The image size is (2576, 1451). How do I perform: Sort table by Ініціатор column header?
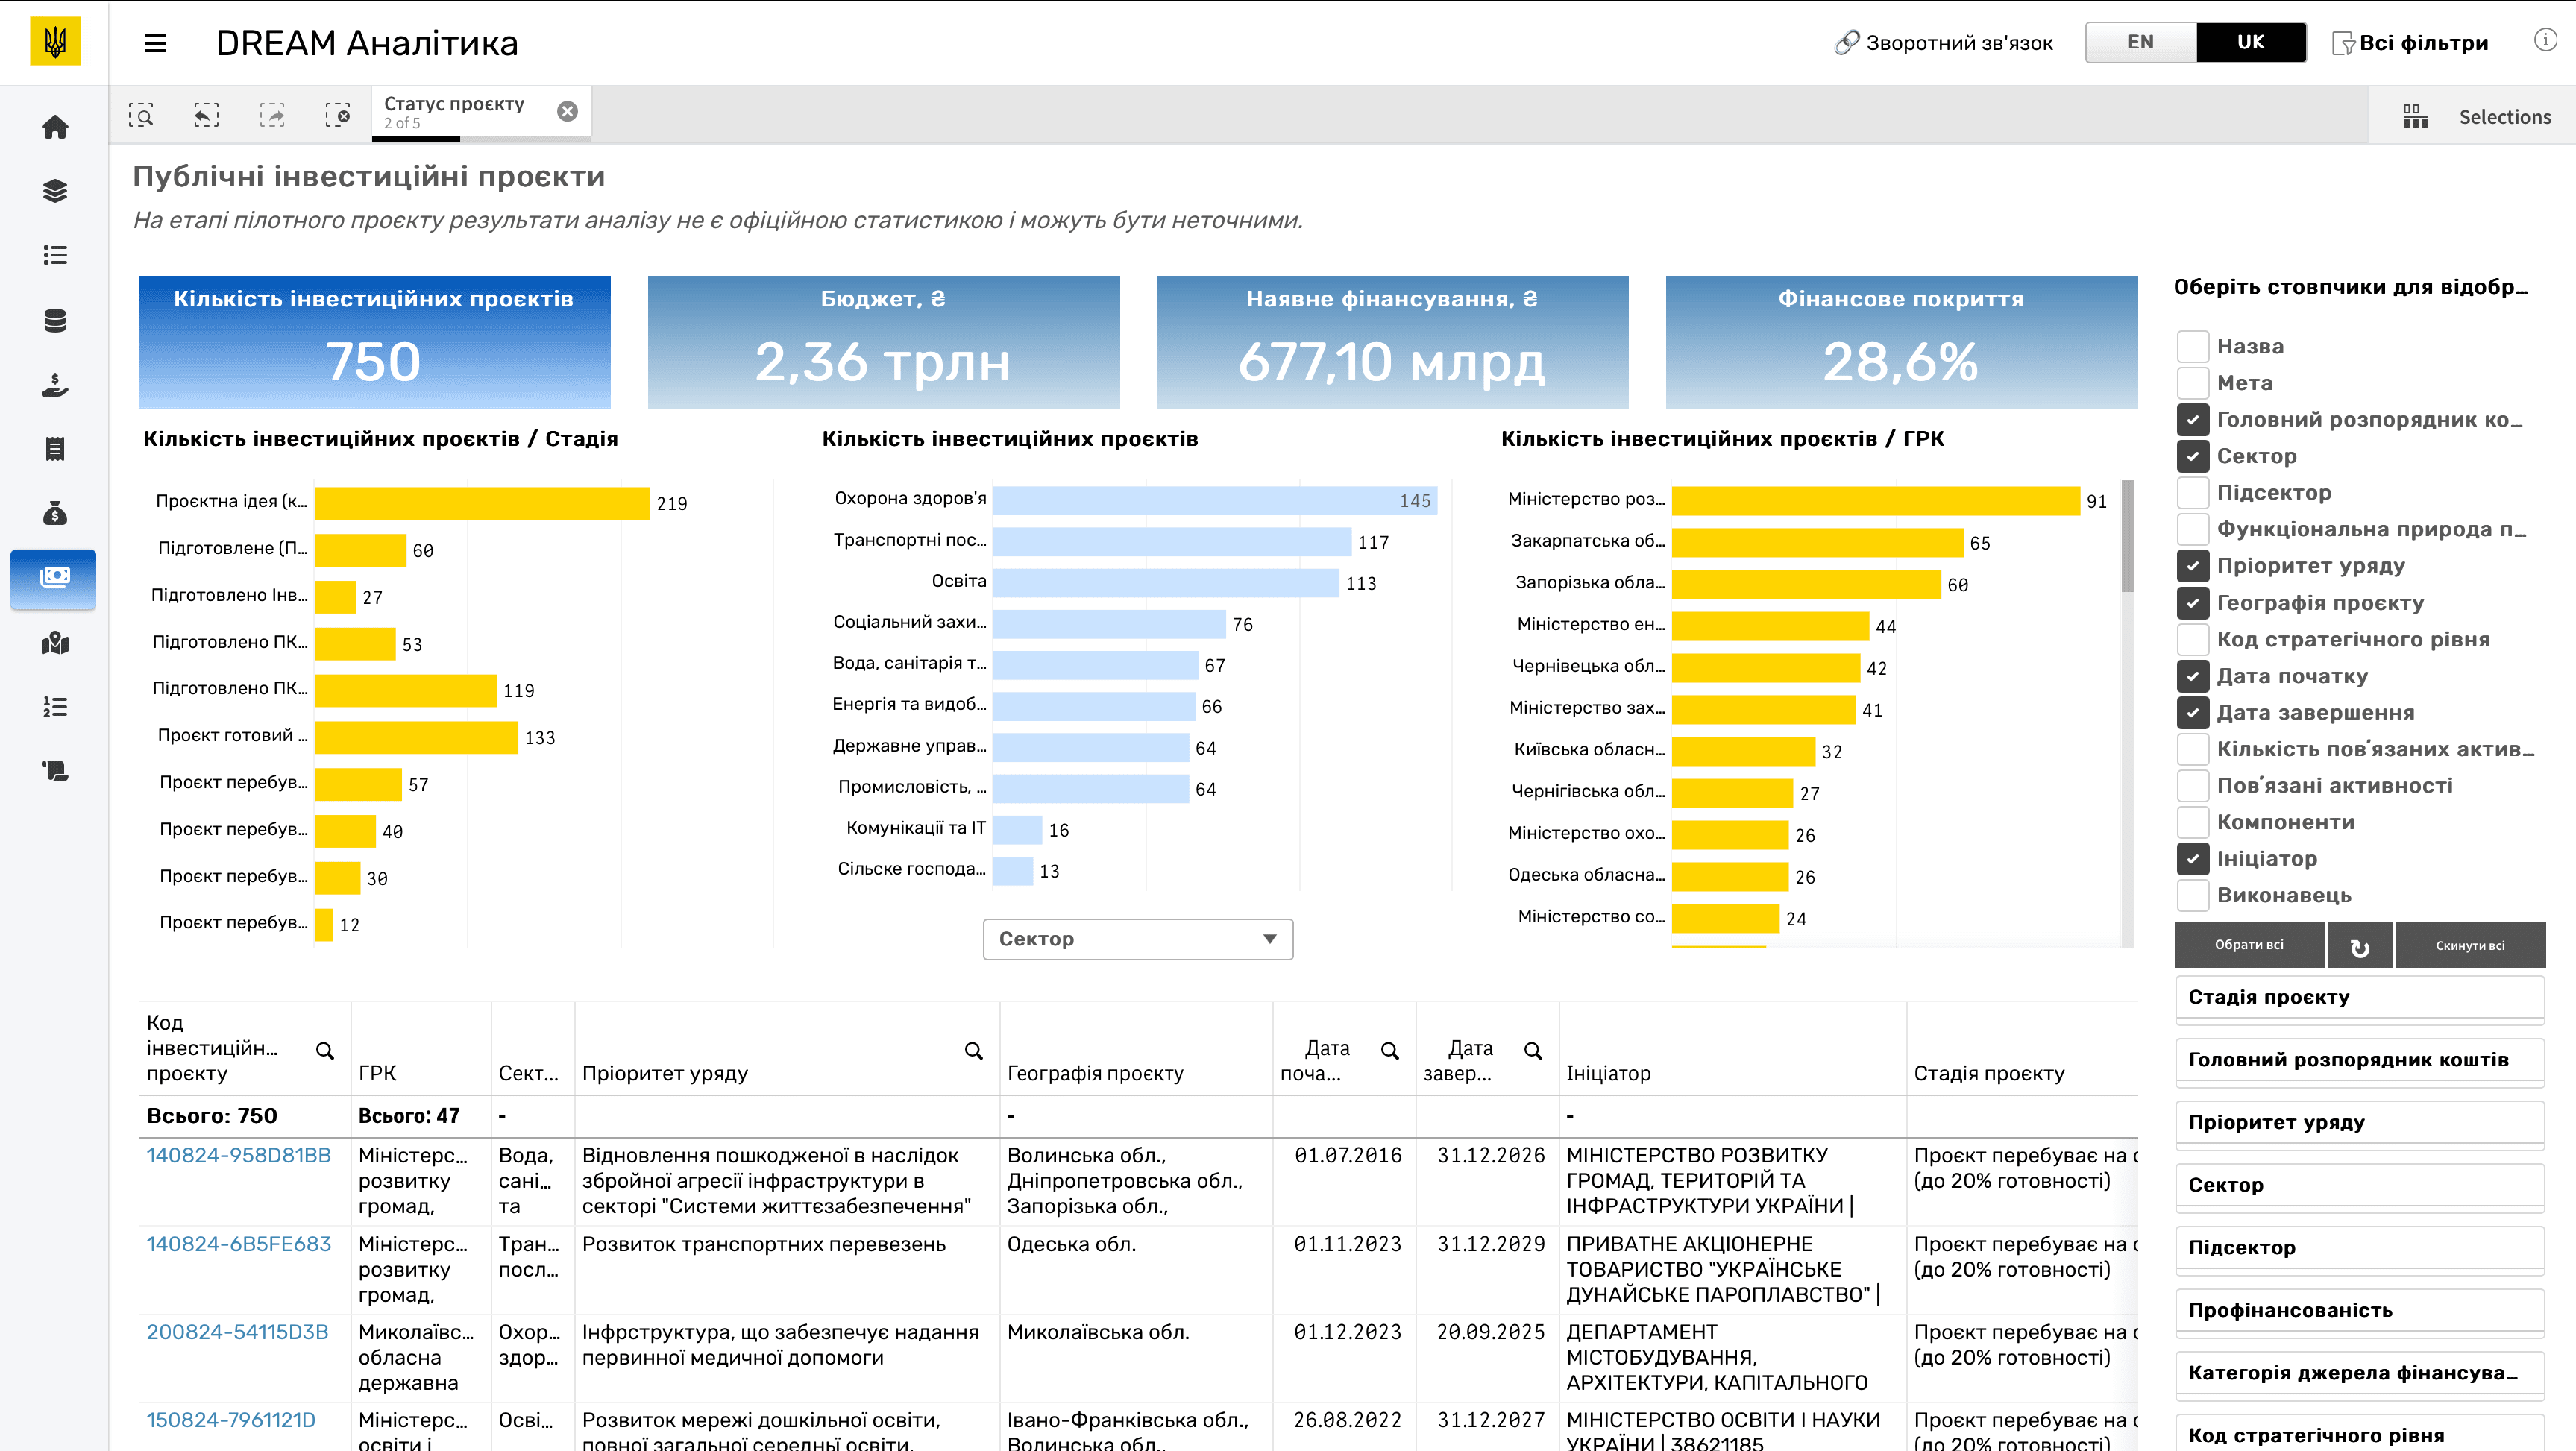click(x=1607, y=1073)
